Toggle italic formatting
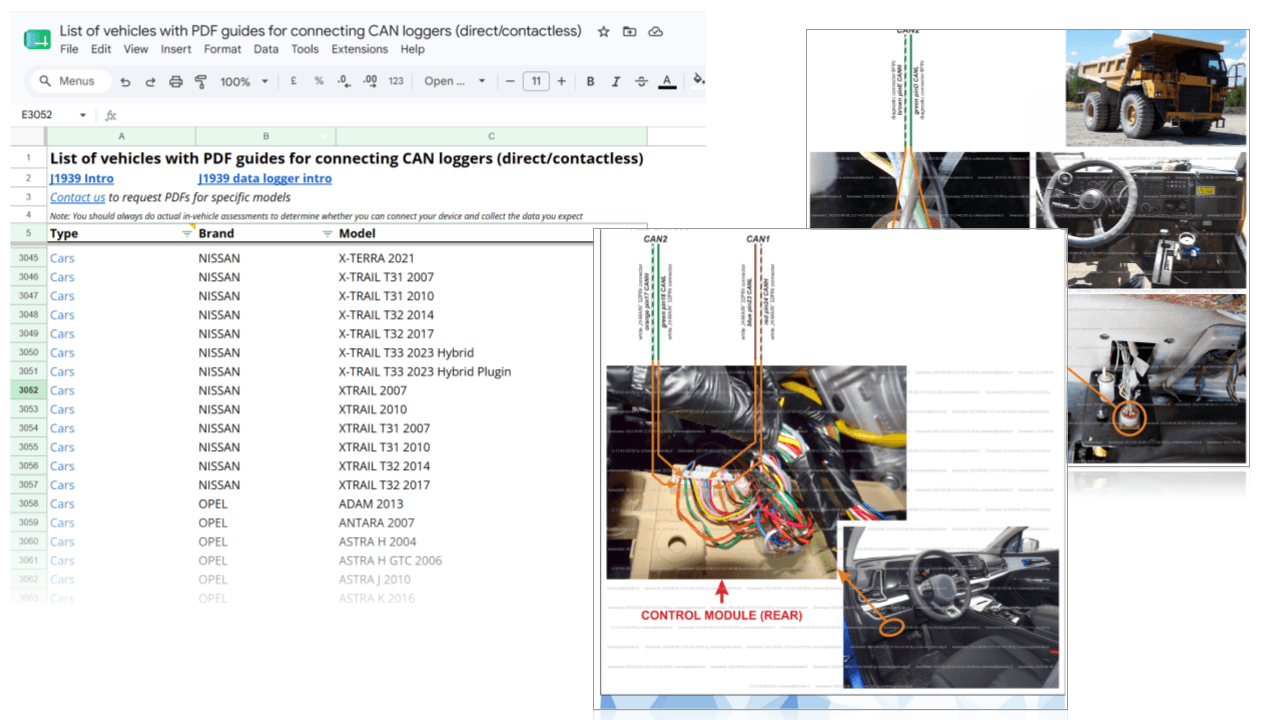The width and height of the screenshot is (1280, 720). click(616, 81)
